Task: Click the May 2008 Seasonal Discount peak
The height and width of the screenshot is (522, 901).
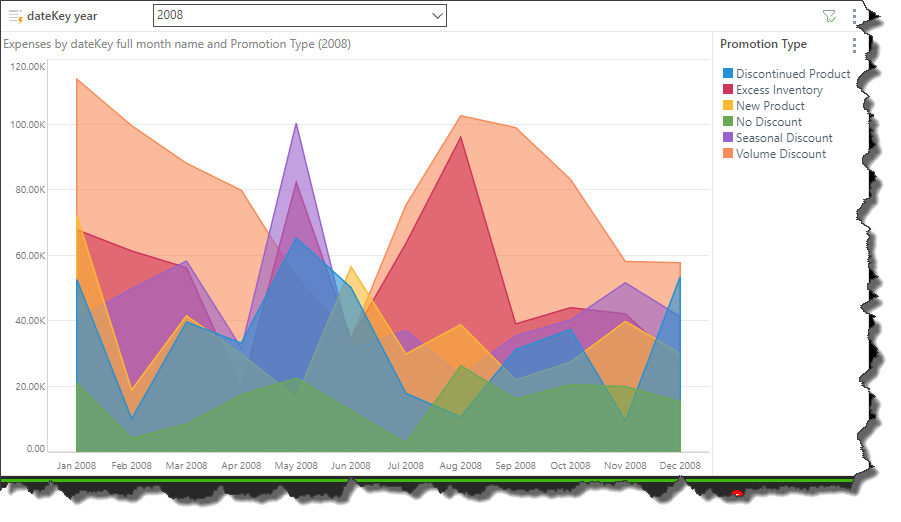Action: click(x=296, y=127)
